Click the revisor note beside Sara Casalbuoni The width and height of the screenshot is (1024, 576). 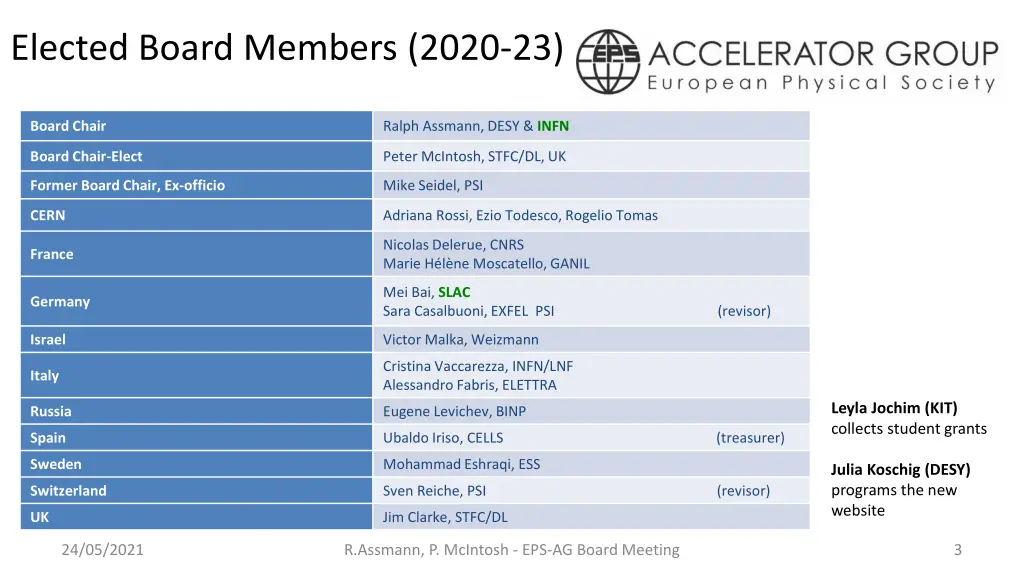click(744, 311)
